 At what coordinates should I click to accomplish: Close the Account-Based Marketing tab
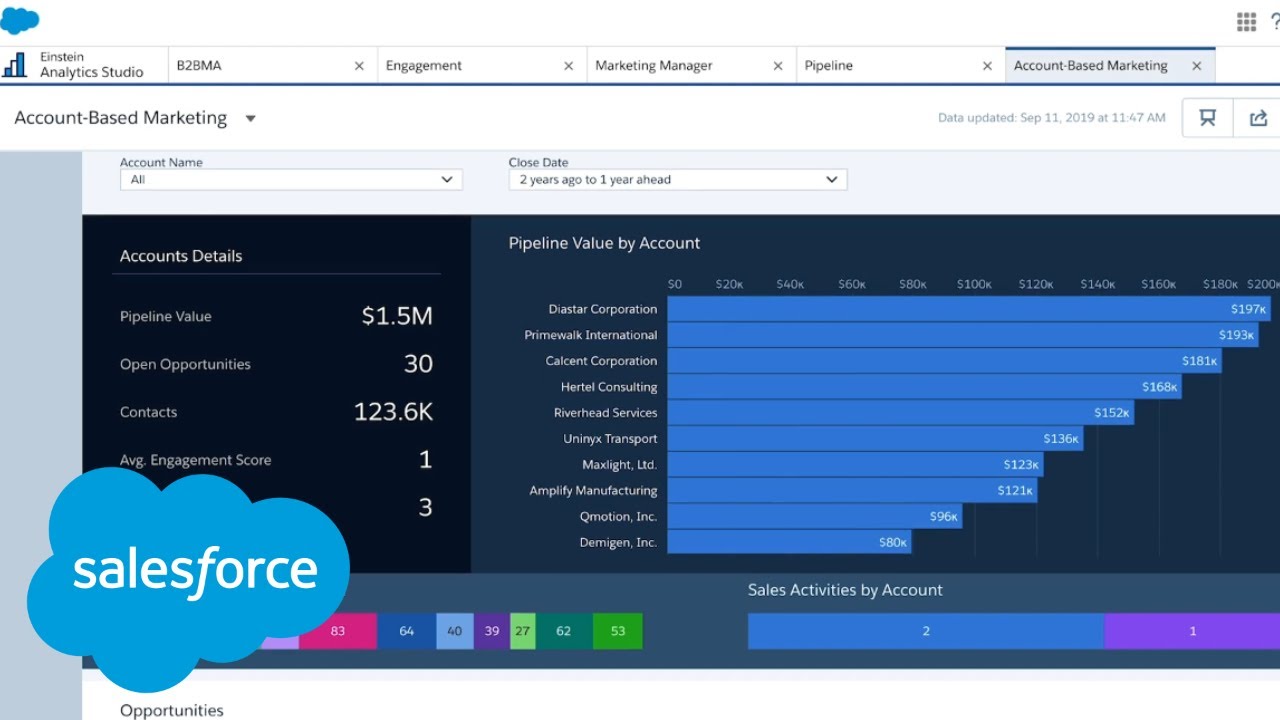[1196, 66]
